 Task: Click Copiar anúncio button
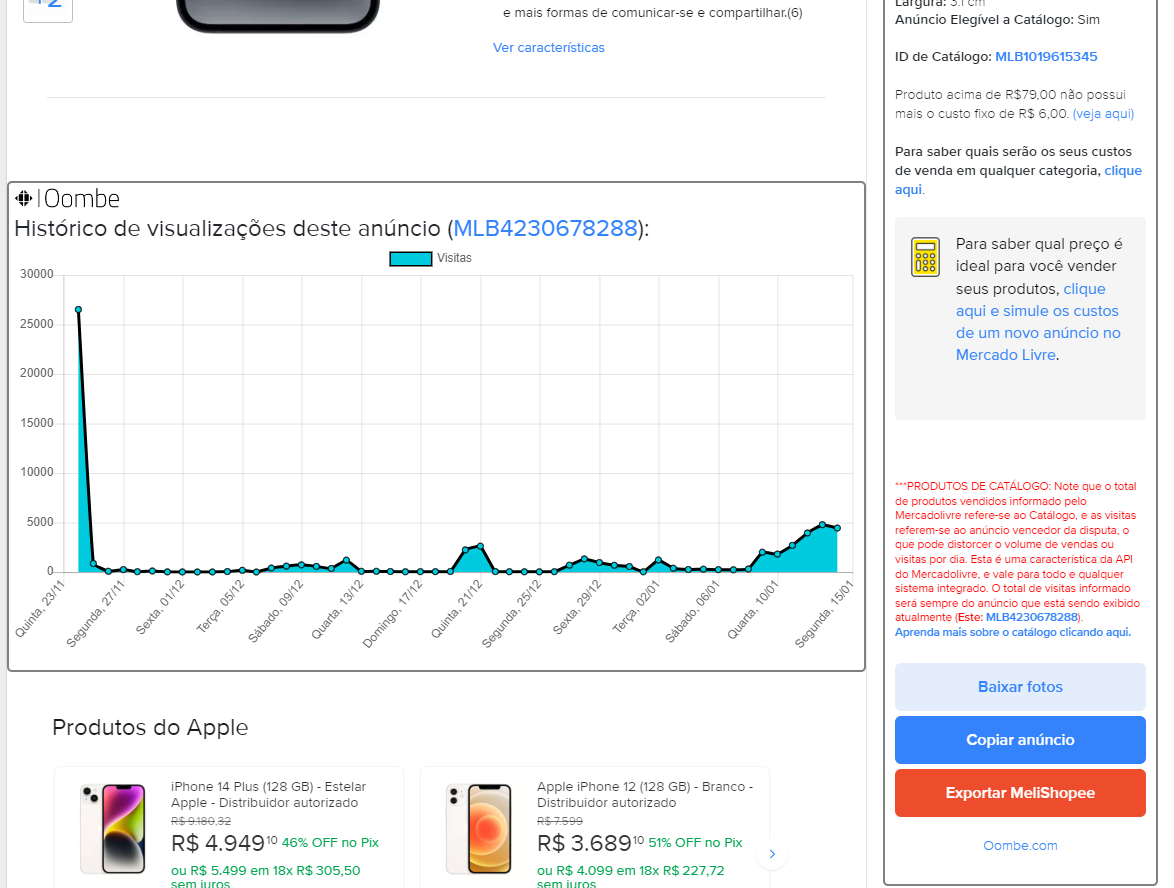1020,740
